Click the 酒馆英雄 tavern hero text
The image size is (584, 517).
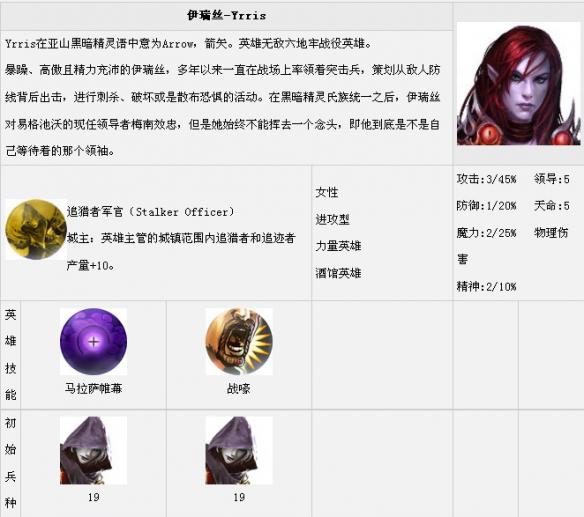[338, 273]
